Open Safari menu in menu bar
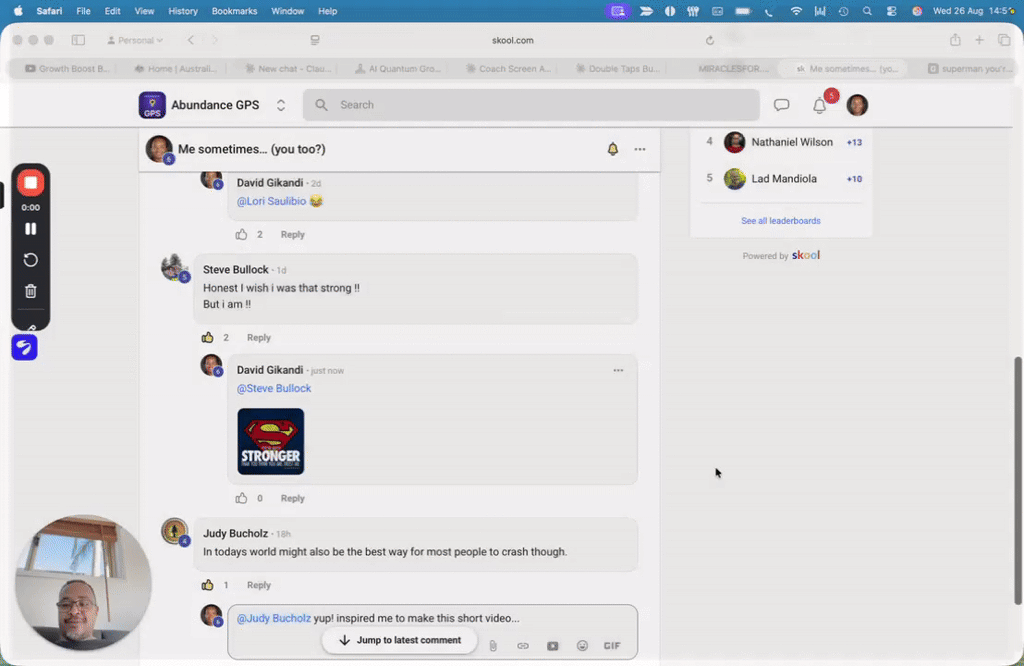Image resolution: width=1024 pixels, height=666 pixels. point(49,11)
